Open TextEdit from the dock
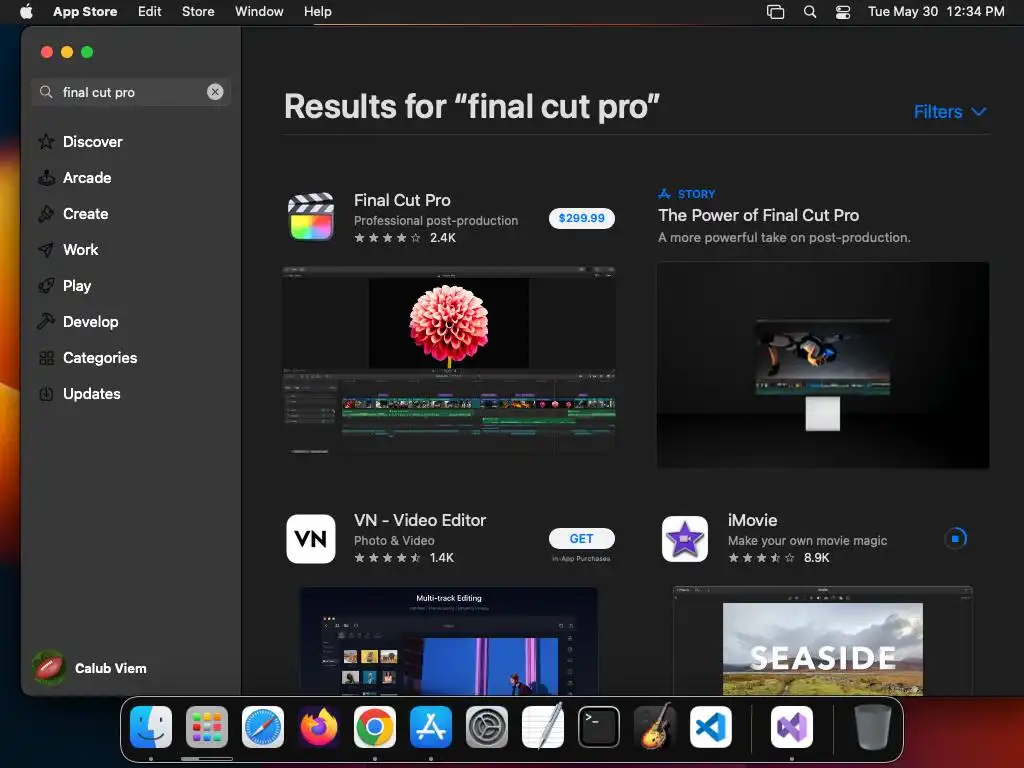The width and height of the screenshot is (1024, 768). pyautogui.click(x=543, y=726)
